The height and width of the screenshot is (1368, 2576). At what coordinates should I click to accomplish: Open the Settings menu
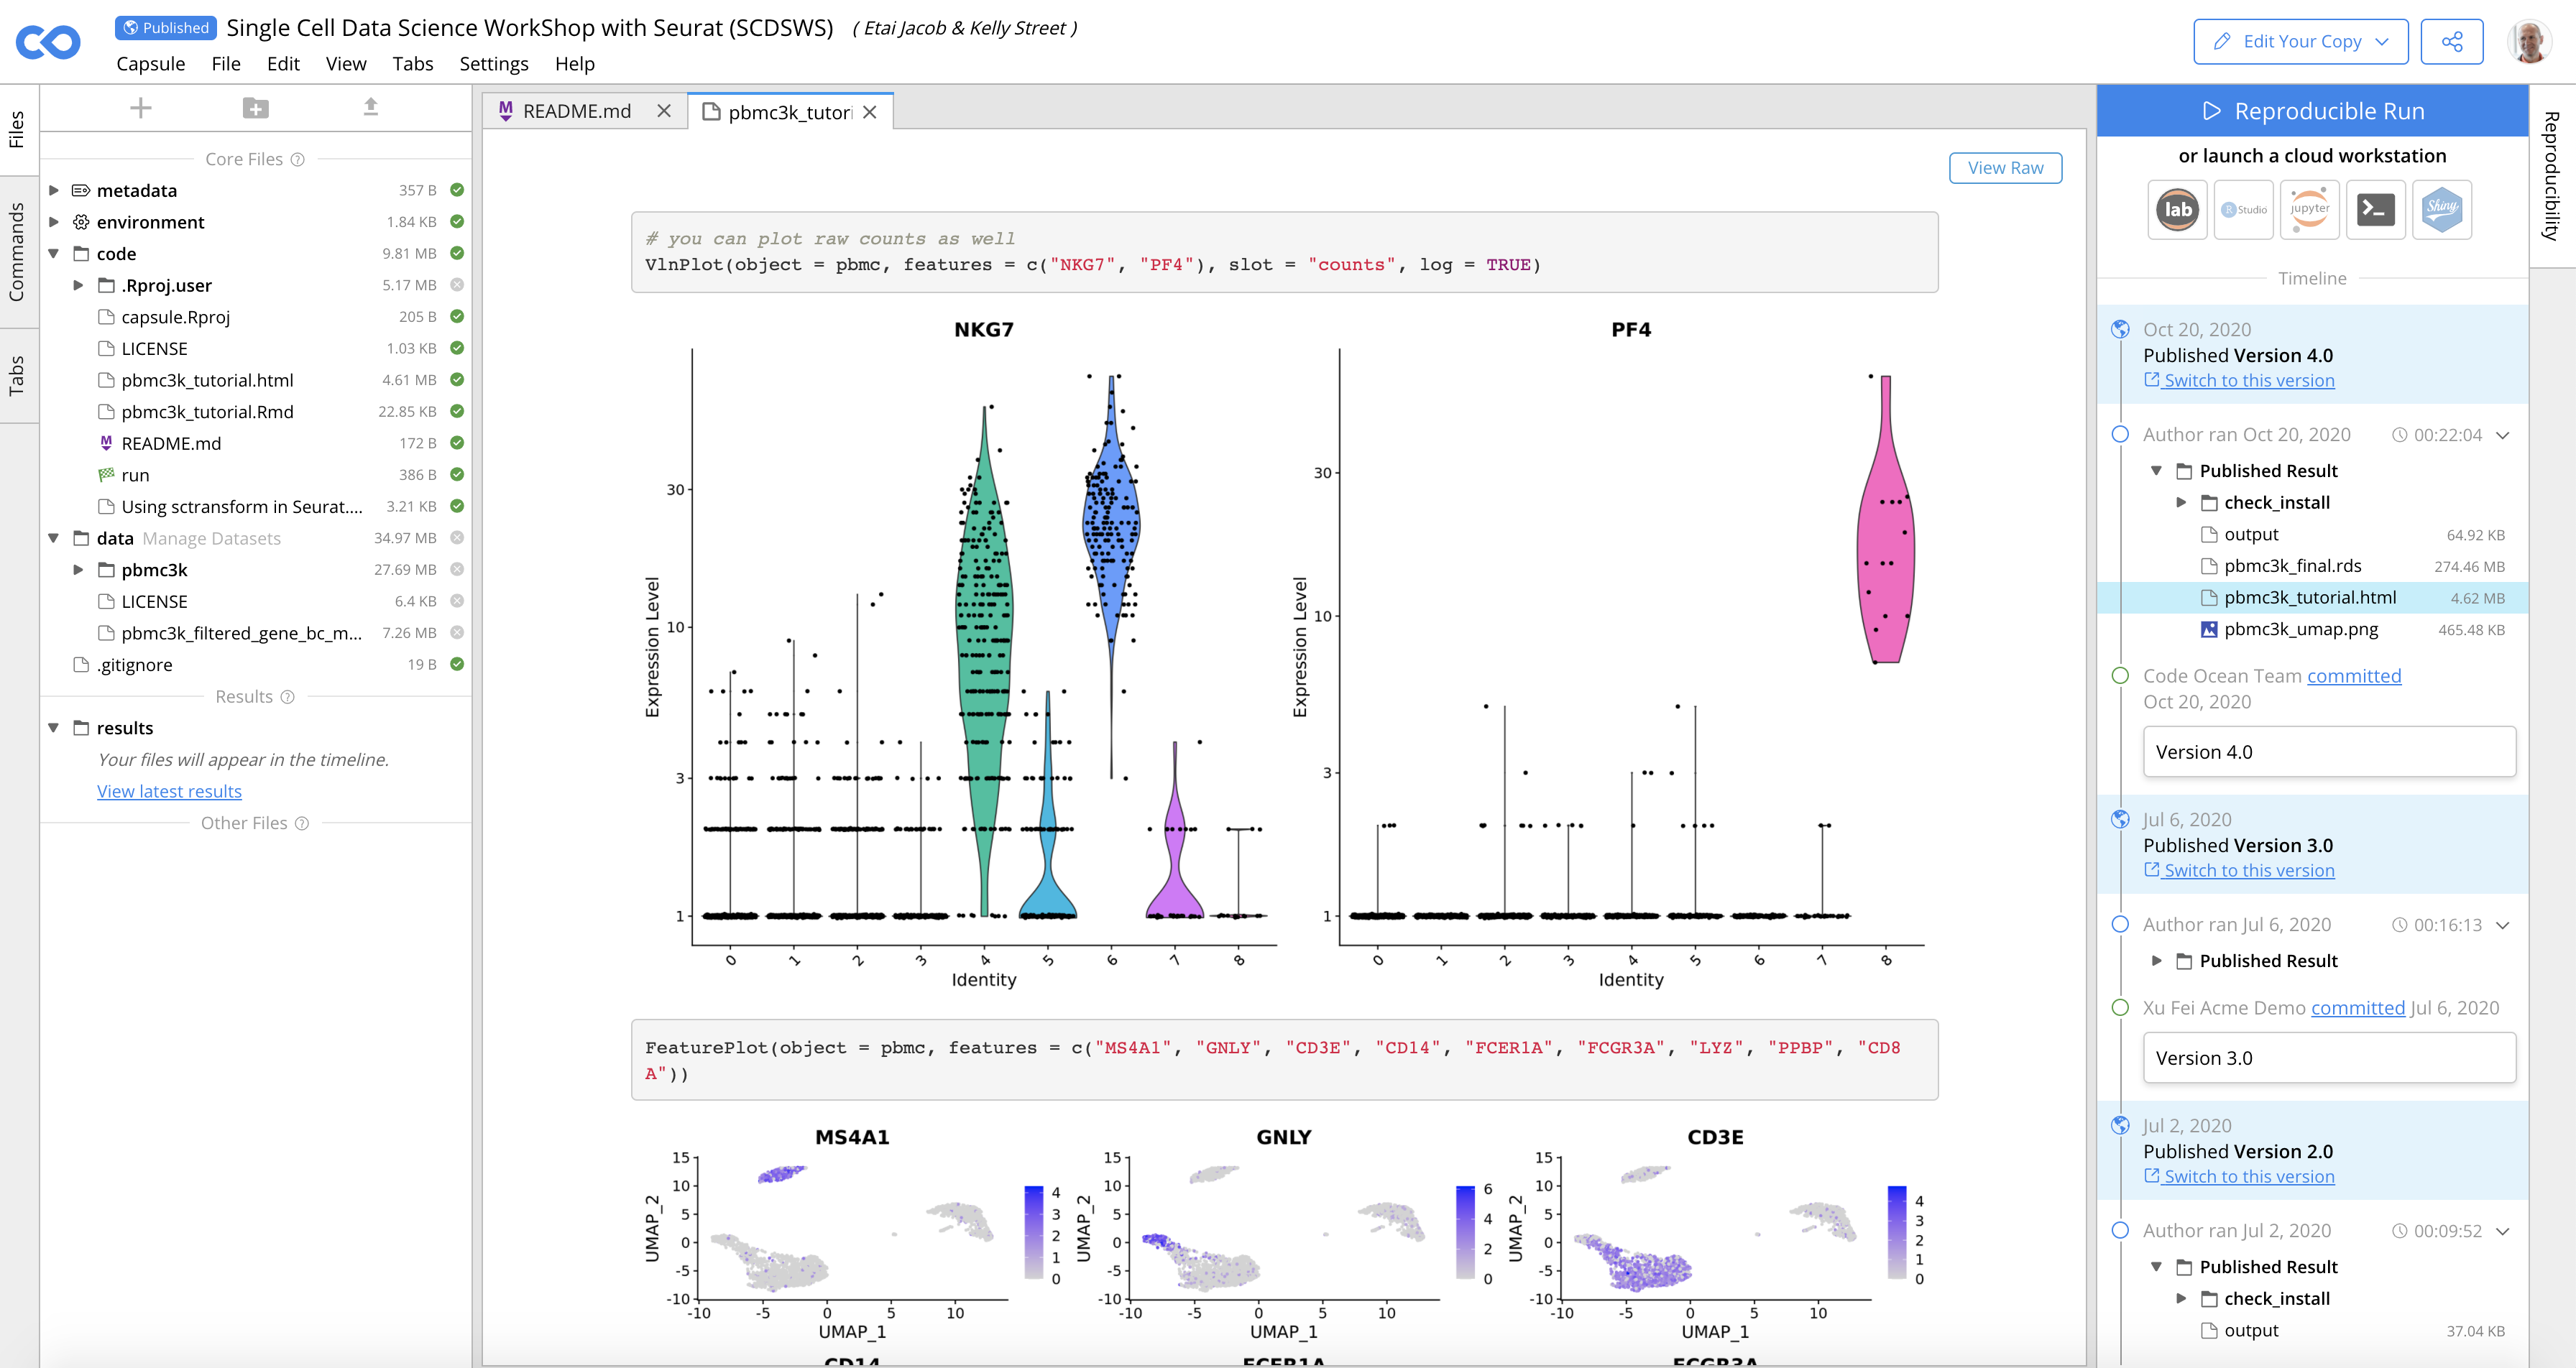pos(493,64)
